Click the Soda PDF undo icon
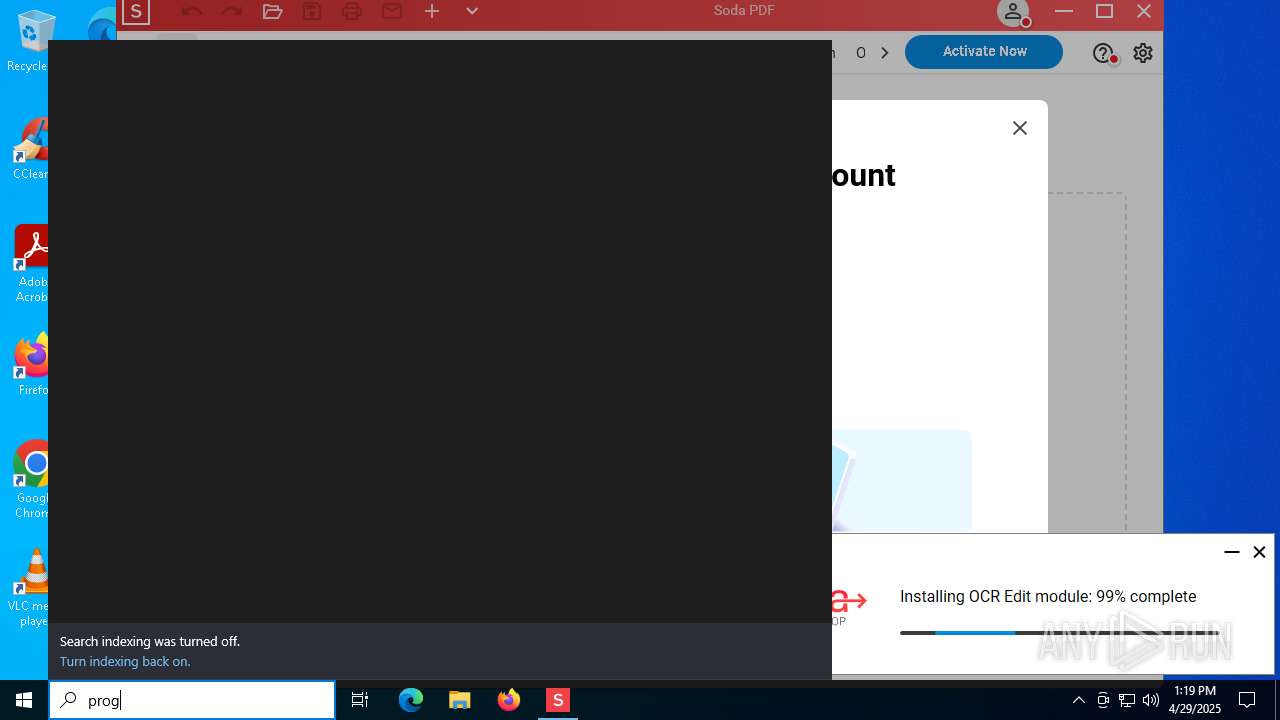This screenshot has height=720, width=1280. (192, 11)
